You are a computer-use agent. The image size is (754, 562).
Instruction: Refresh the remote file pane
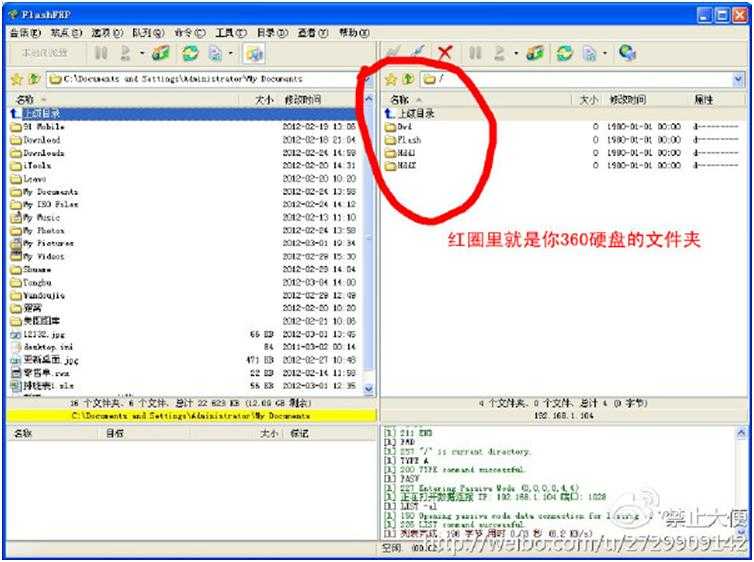(x=565, y=53)
